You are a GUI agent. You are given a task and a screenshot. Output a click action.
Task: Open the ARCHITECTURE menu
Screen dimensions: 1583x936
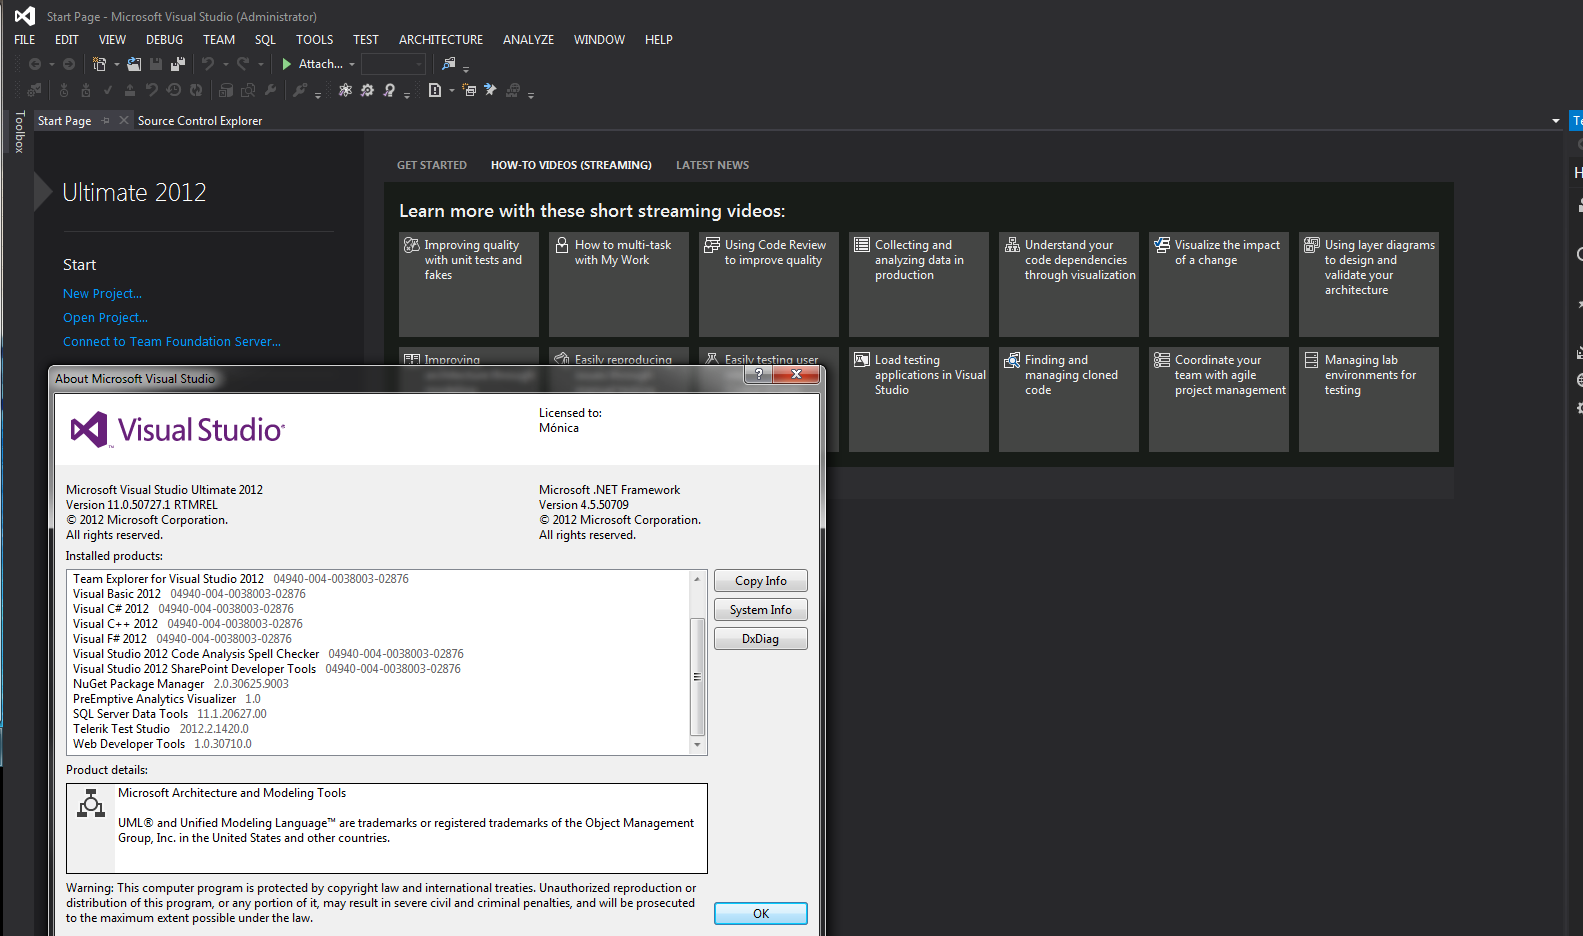441,40
